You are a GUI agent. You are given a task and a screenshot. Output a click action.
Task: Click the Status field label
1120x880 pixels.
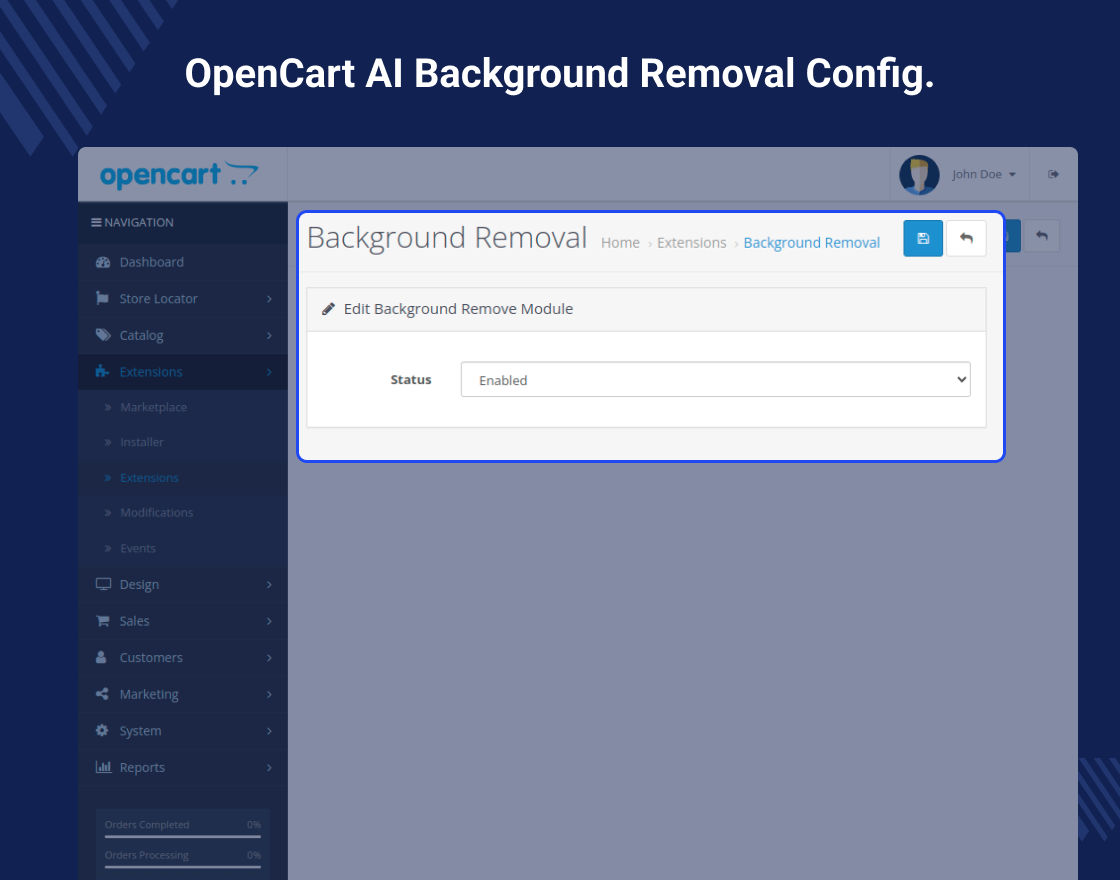pyautogui.click(x=411, y=380)
